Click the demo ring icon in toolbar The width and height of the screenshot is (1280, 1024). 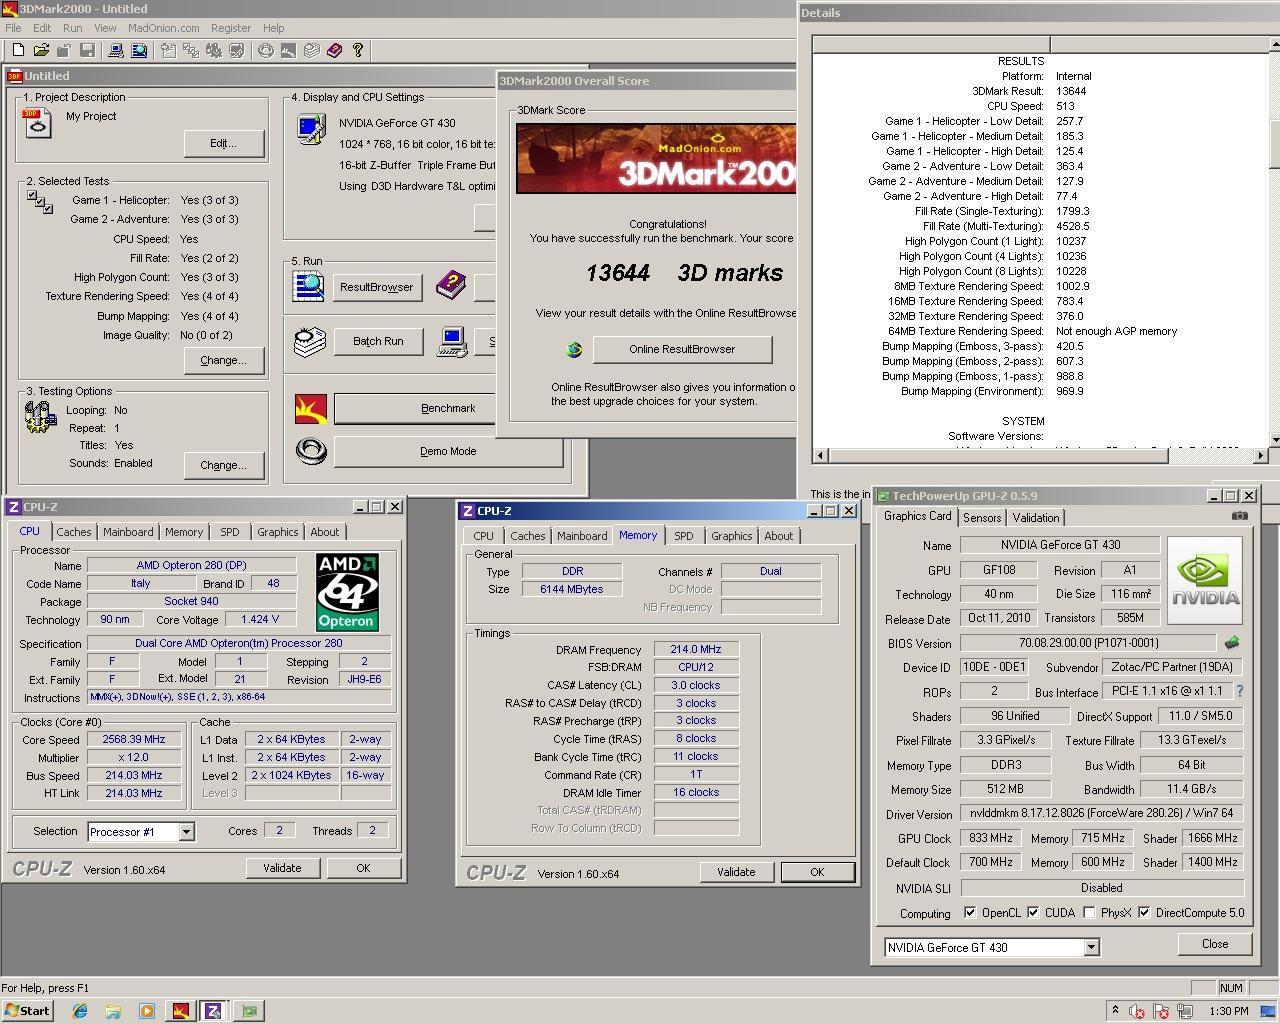pos(266,50)
